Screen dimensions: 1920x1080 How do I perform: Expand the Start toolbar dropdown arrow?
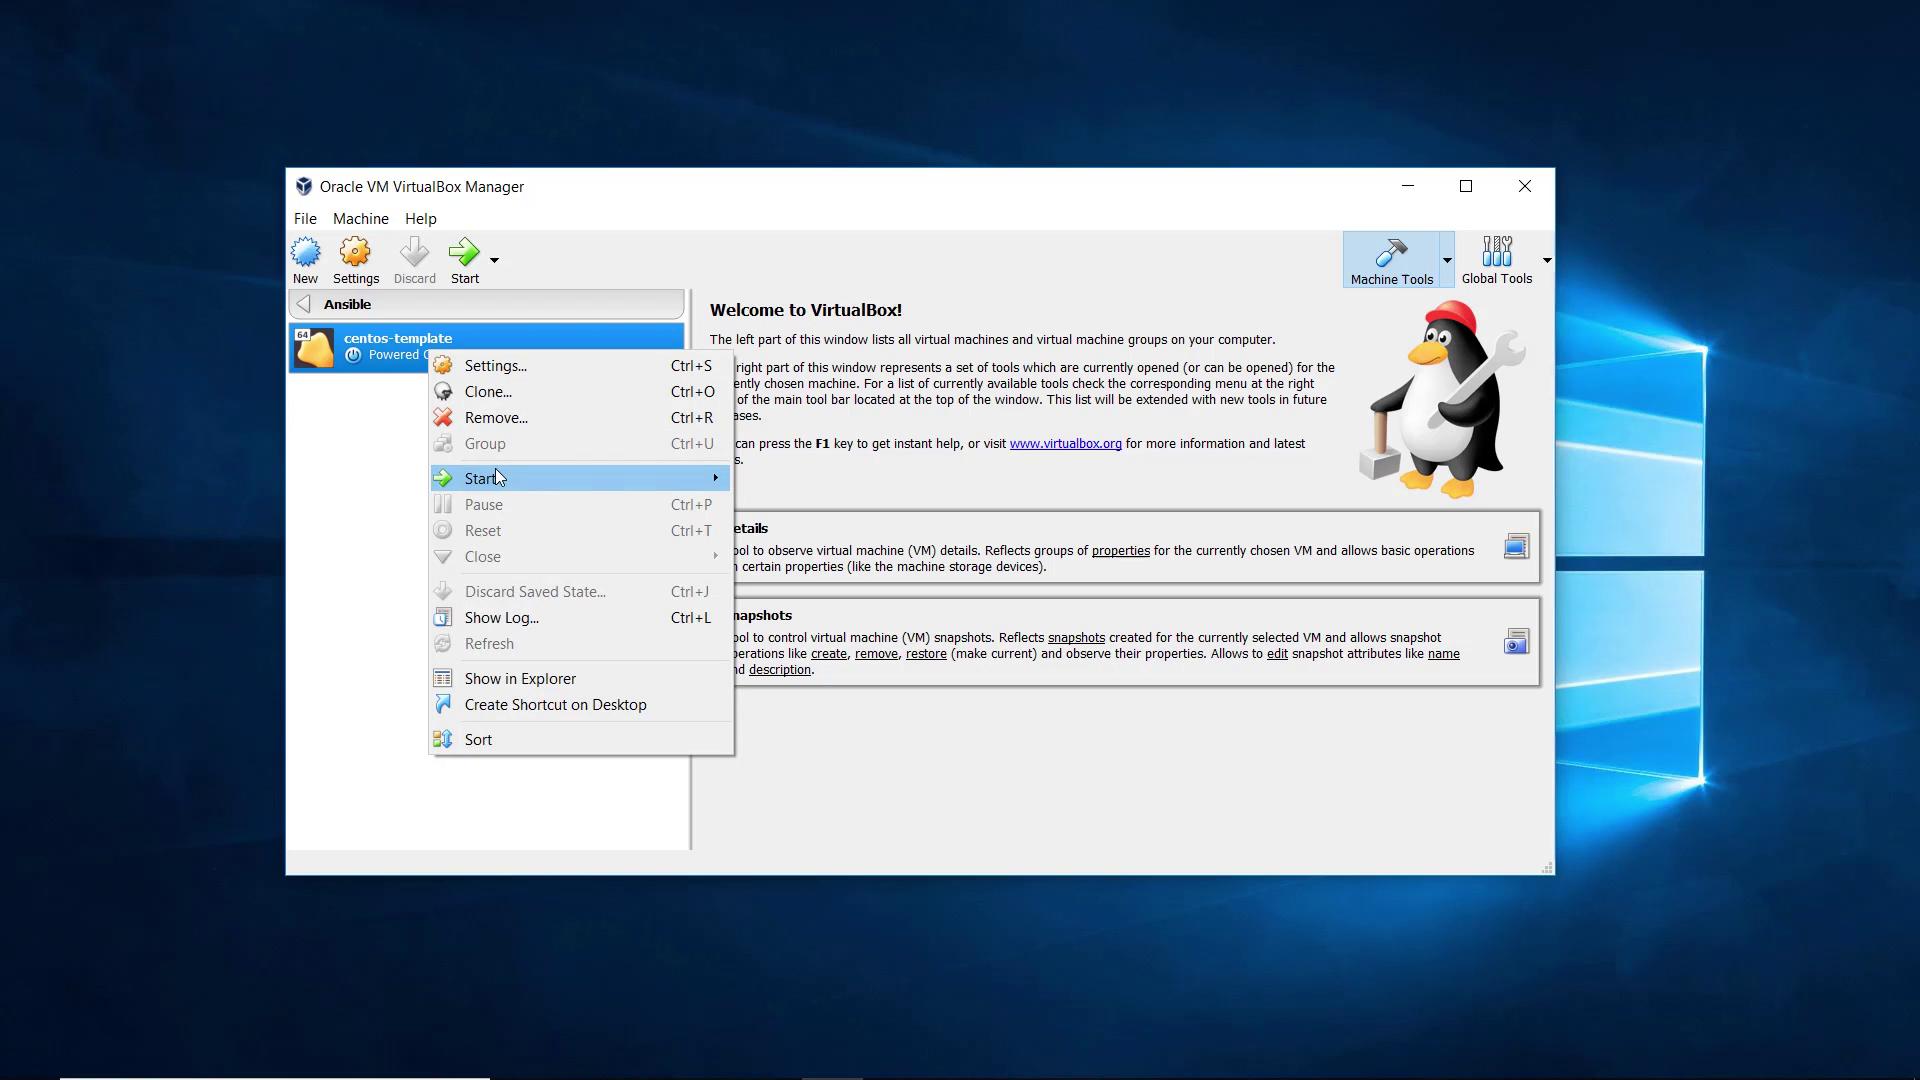[494, 260]
